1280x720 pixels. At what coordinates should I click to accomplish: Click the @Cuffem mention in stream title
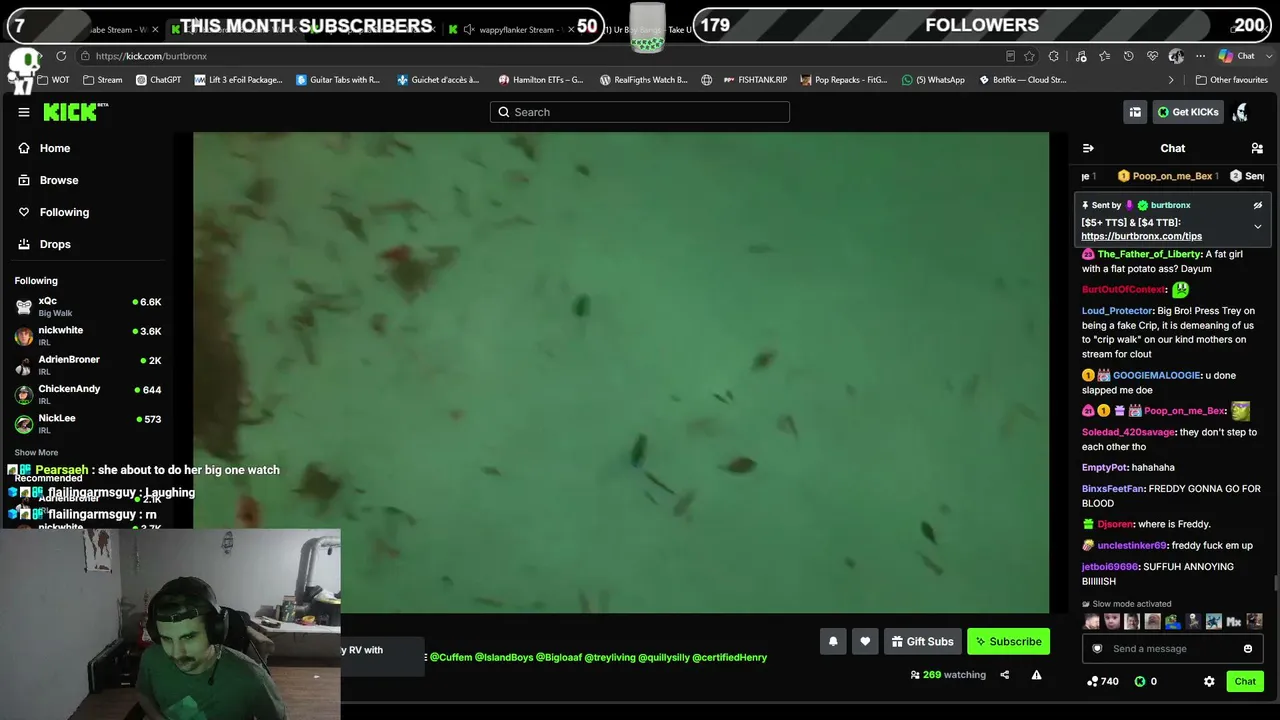point(450,657)
